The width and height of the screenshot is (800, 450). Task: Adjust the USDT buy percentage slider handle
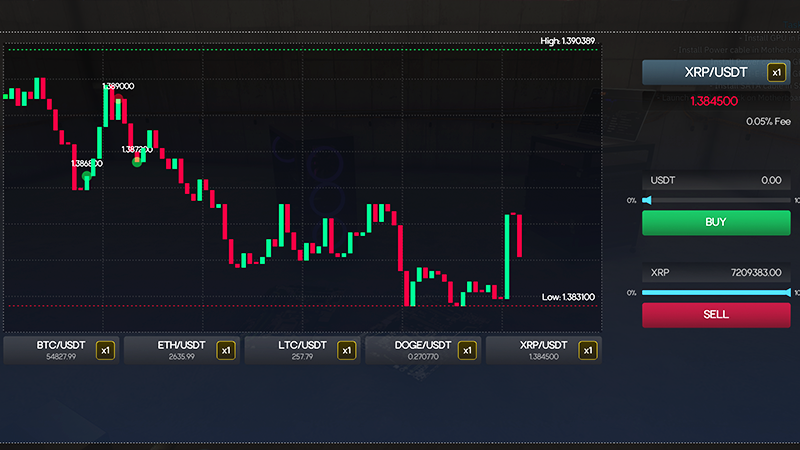click(x=647, y=200)
